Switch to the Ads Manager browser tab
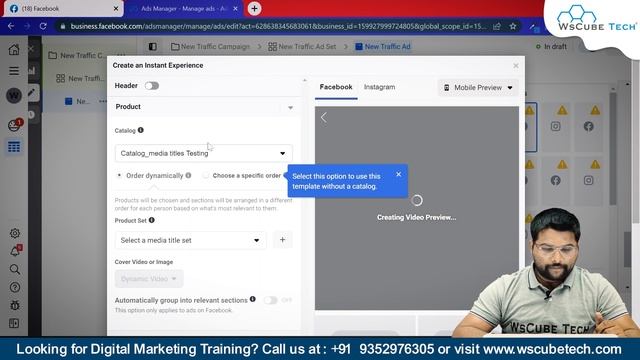The width and height of the screenshot is (640, 360). click(184, 9)
